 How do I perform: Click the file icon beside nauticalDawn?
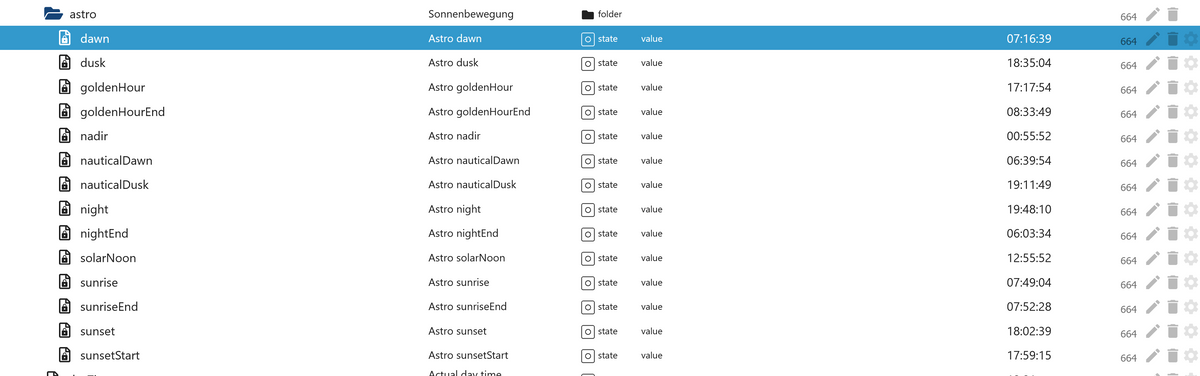pyautogui.click(x=64, y=161)
